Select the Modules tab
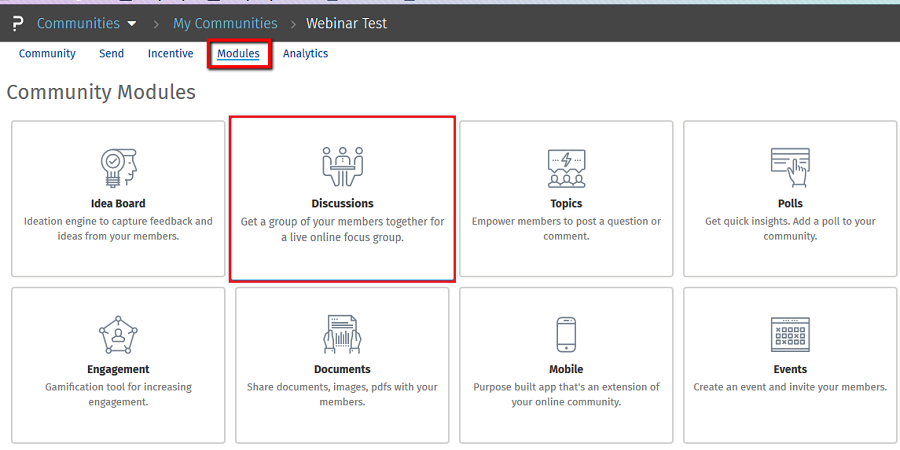This screenshot has height=450, width=900. (238, 53)
